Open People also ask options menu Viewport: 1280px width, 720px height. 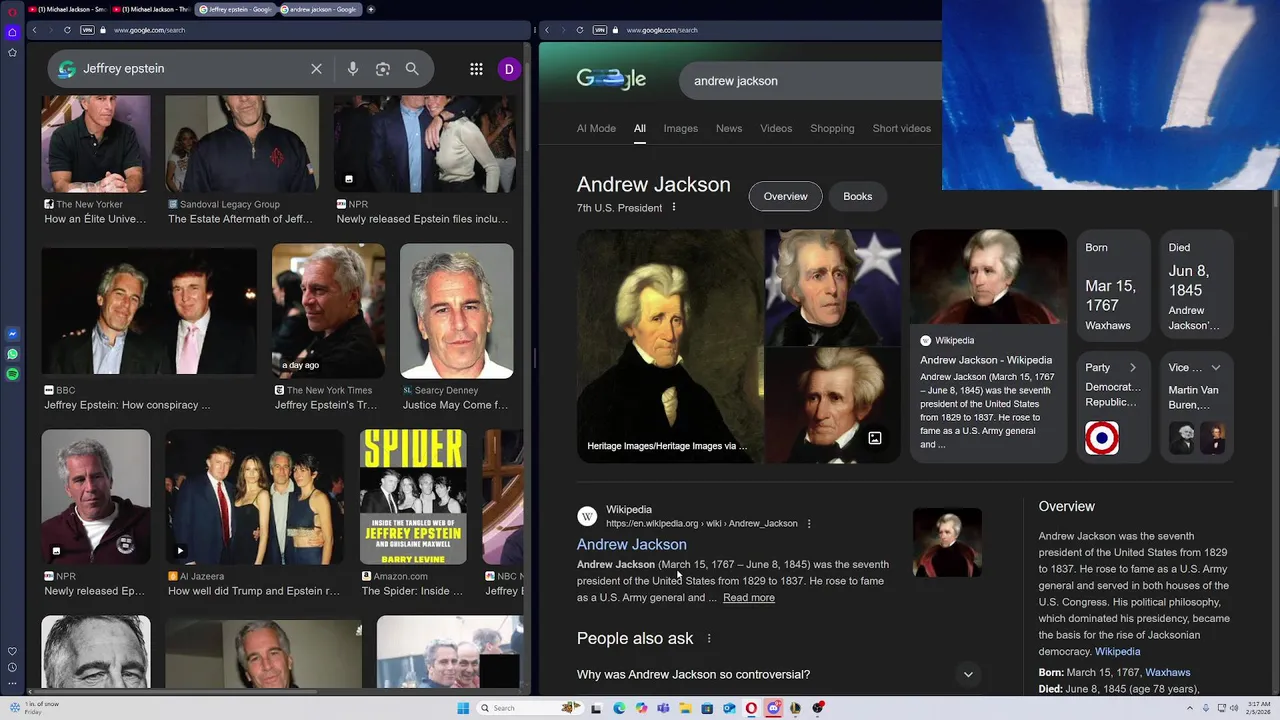click(709, 638)
